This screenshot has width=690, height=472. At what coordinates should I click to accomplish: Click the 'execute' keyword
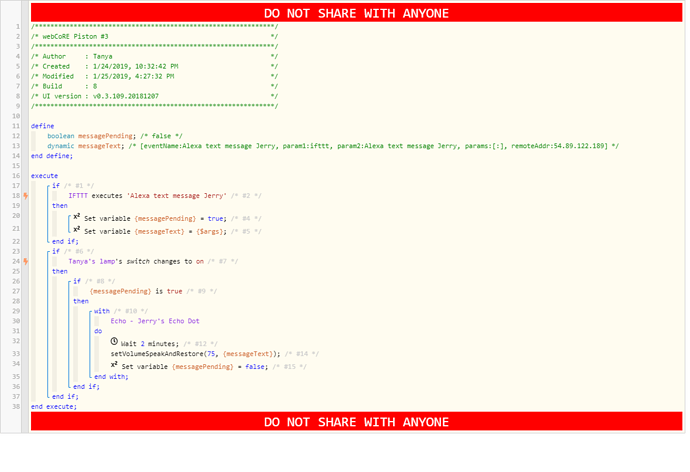tap(44, 176)
